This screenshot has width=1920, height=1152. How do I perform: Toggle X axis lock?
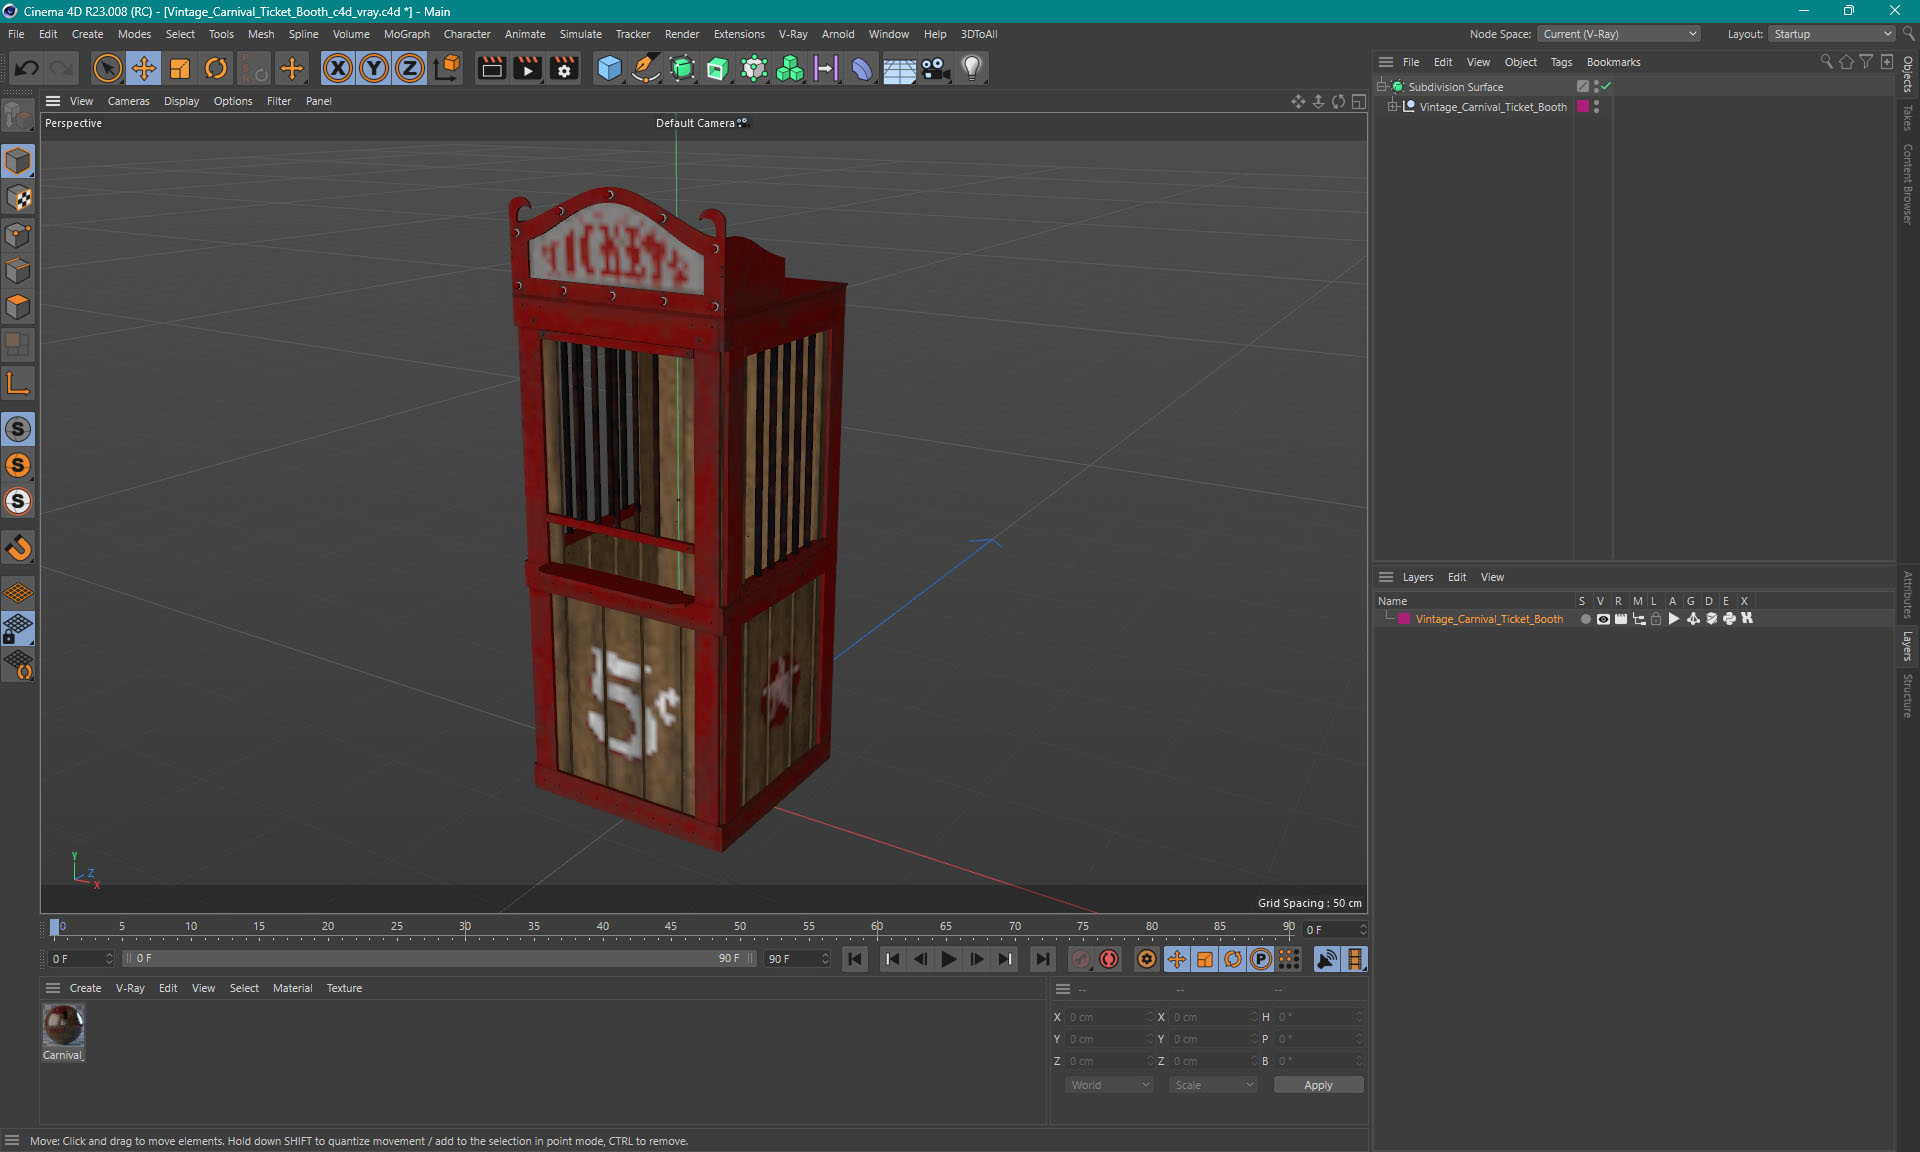338,68
